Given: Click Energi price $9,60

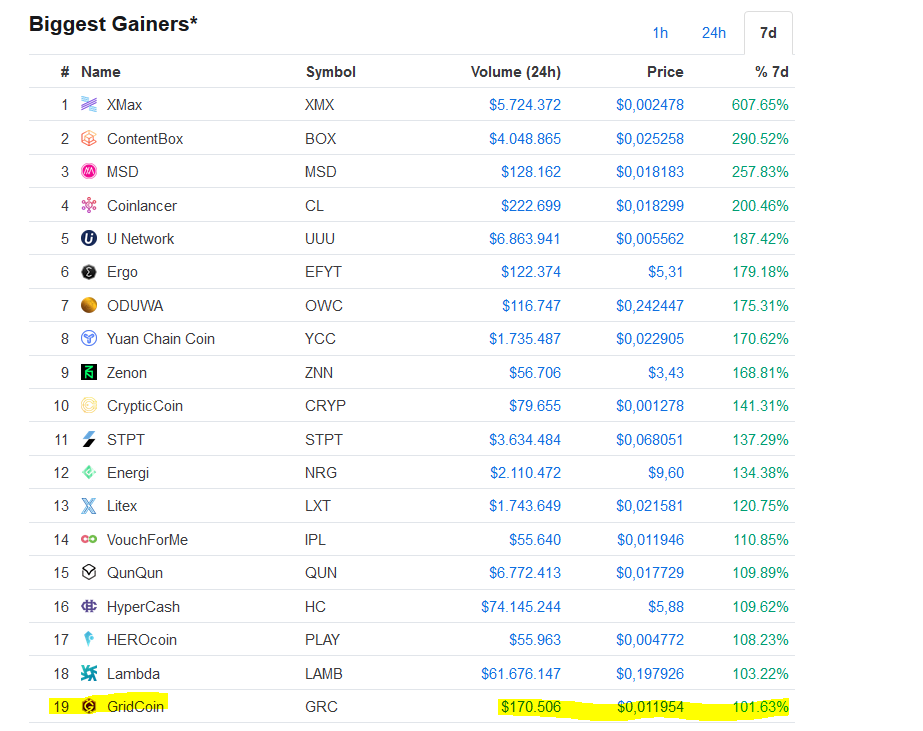Looking at the screenshot, I should 666,473.
